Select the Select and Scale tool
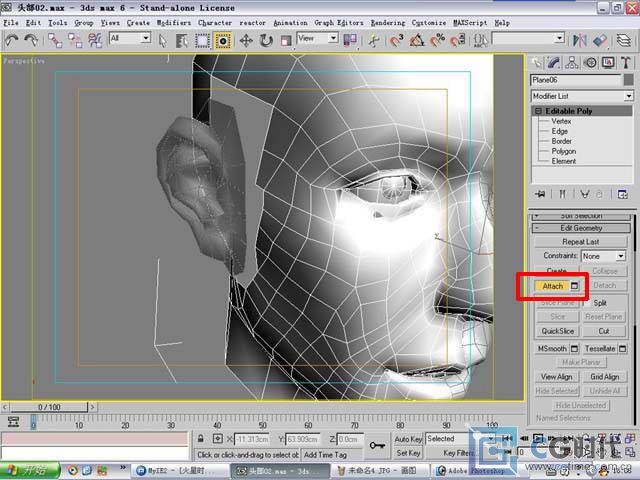The width and height of the screenshot is (640, 480). pos(286,40)
